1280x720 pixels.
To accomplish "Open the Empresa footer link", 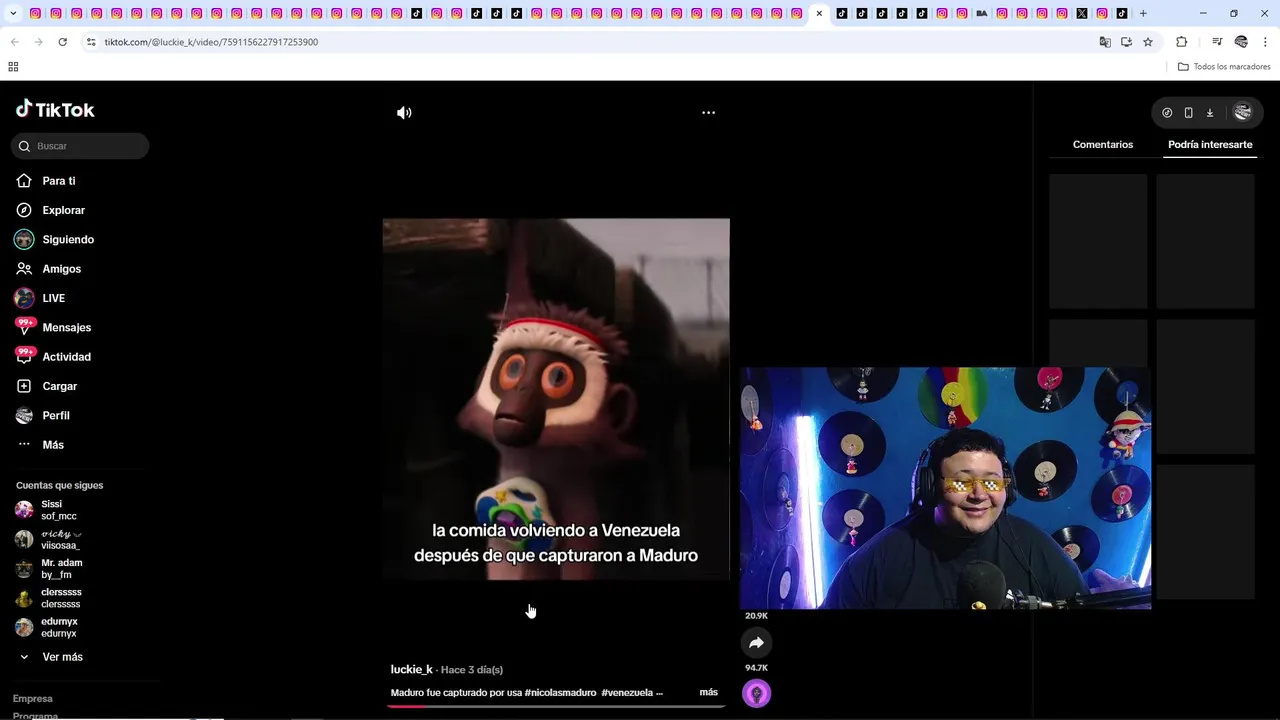I will [x=33, y=699].
